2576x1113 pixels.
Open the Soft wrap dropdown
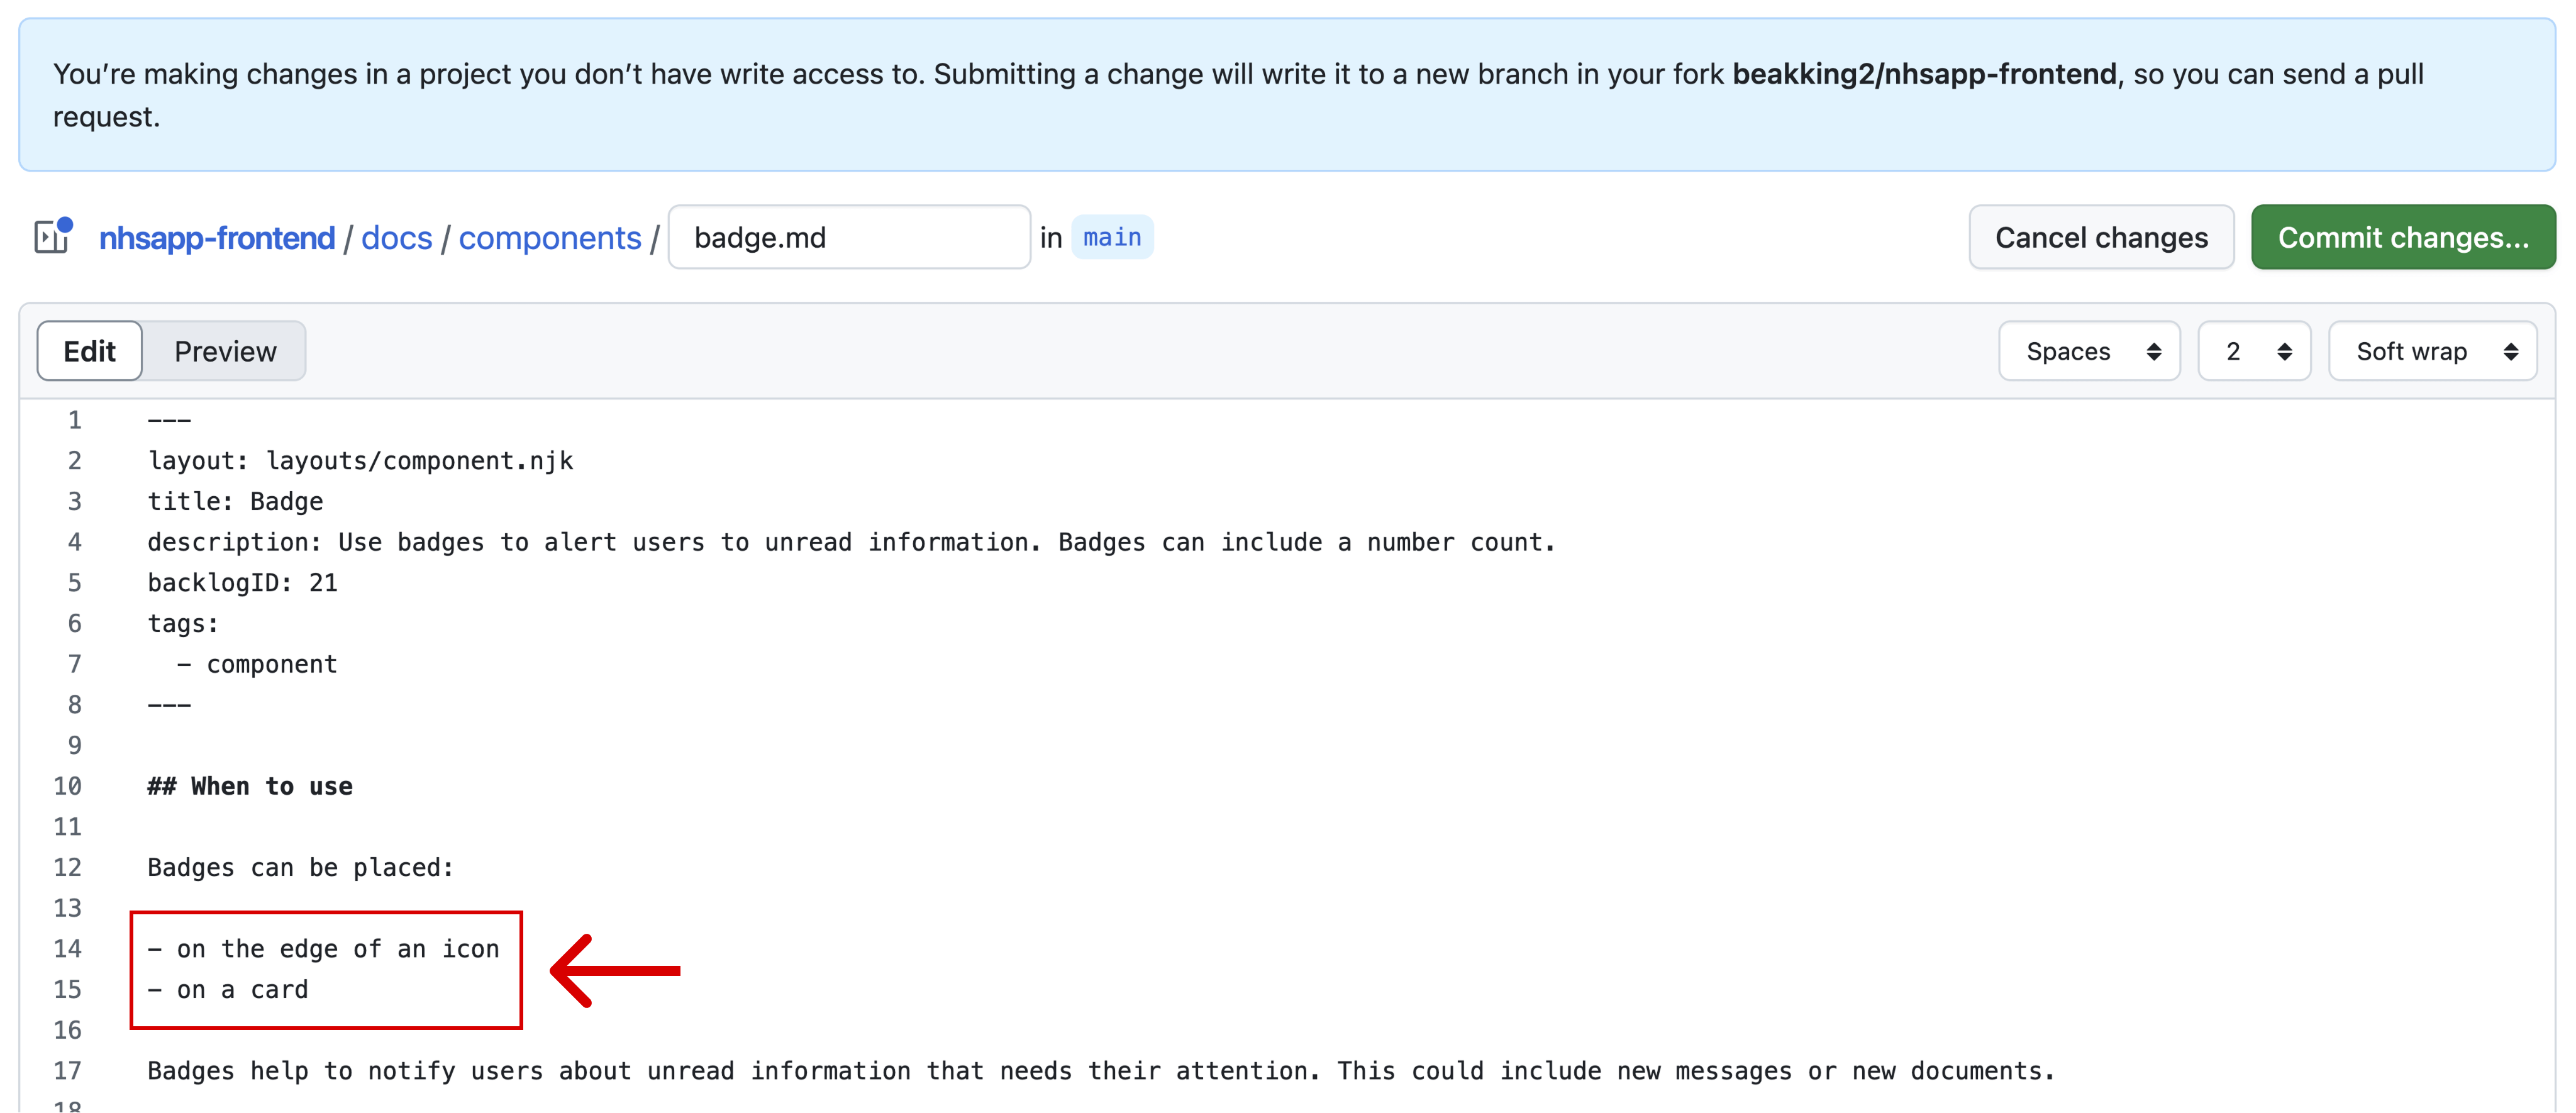(x=2433, y=350)
